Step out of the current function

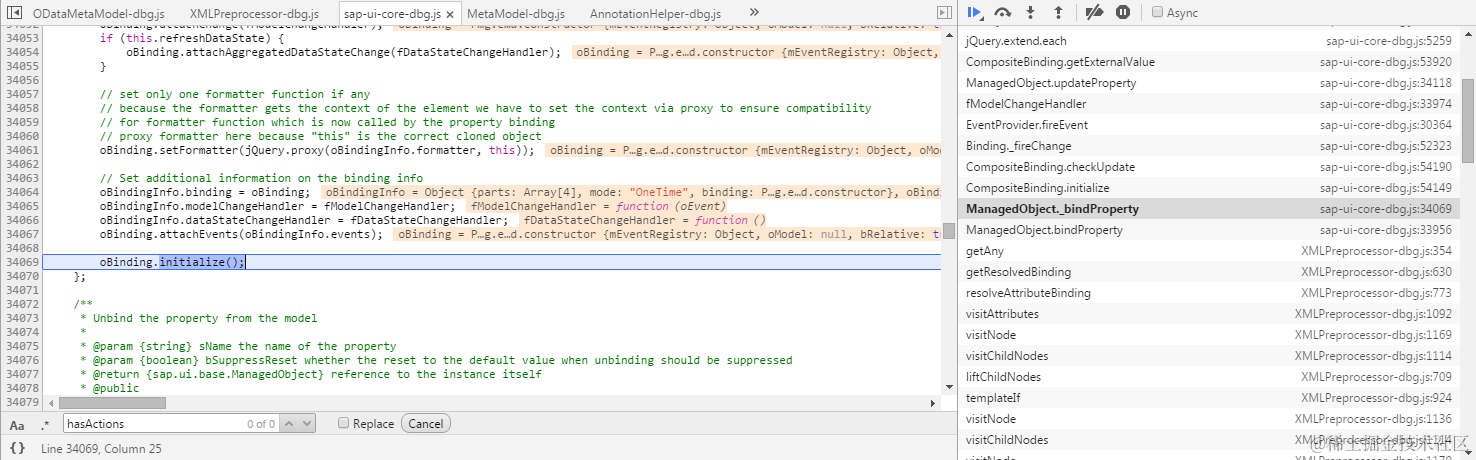[x=1059, y=13]
